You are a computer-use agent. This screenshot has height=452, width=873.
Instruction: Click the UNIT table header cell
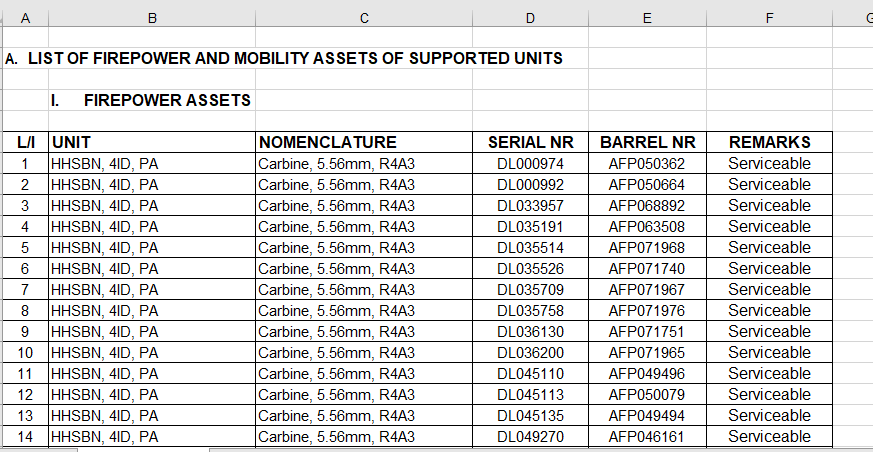pos(152,142)
